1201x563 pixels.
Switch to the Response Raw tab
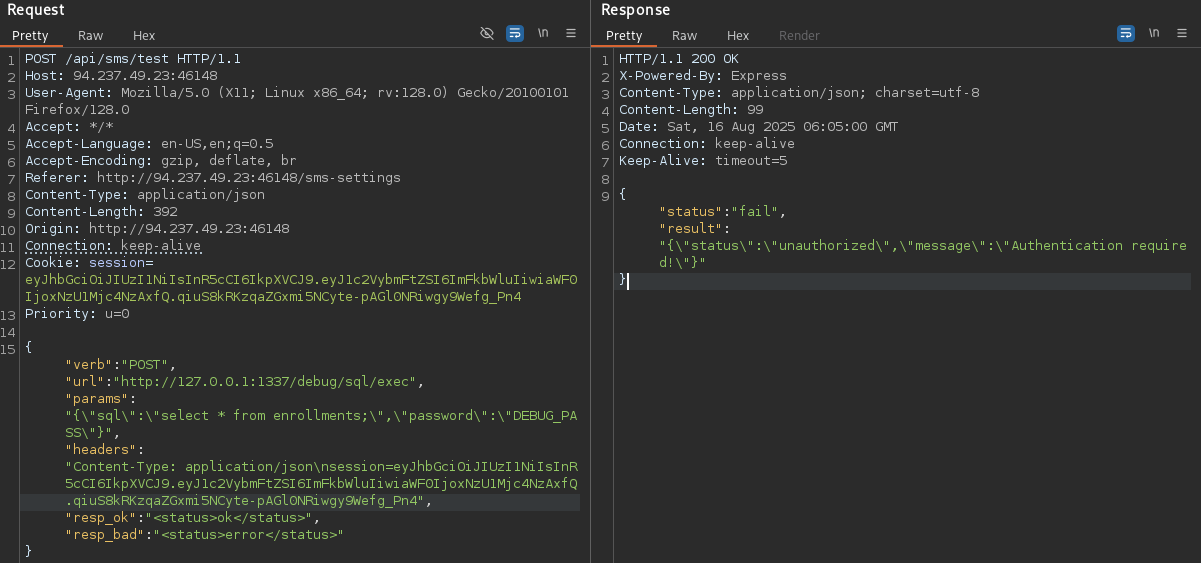(x=685, y=35)
